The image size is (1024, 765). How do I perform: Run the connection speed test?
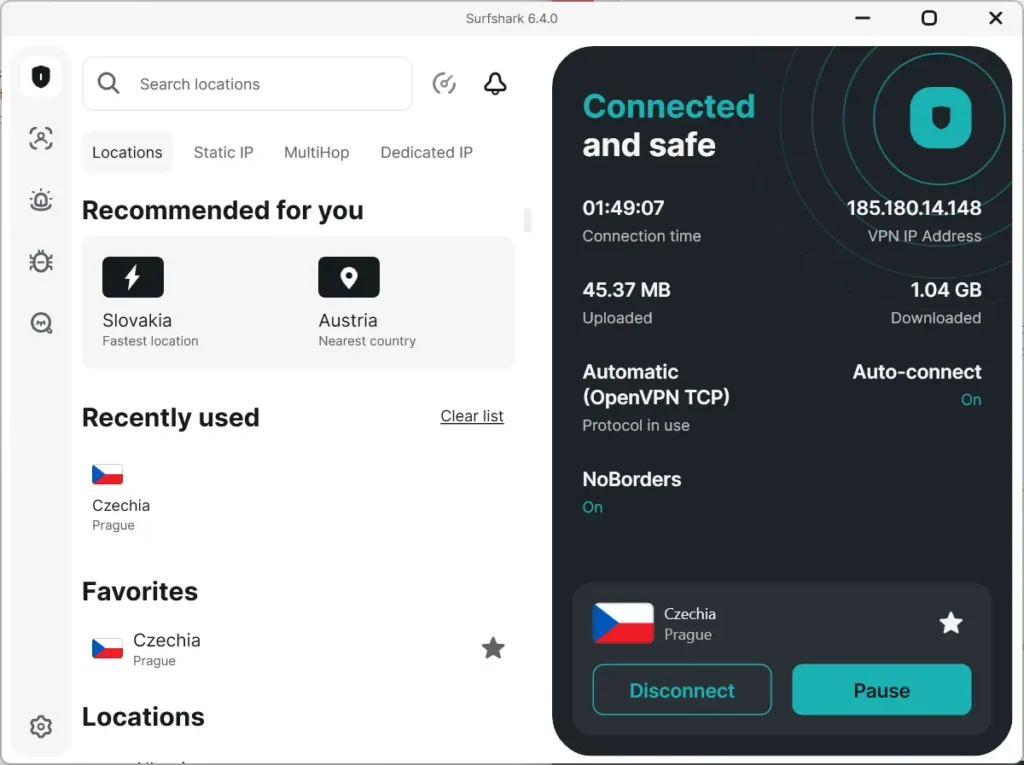click(444, 84)
